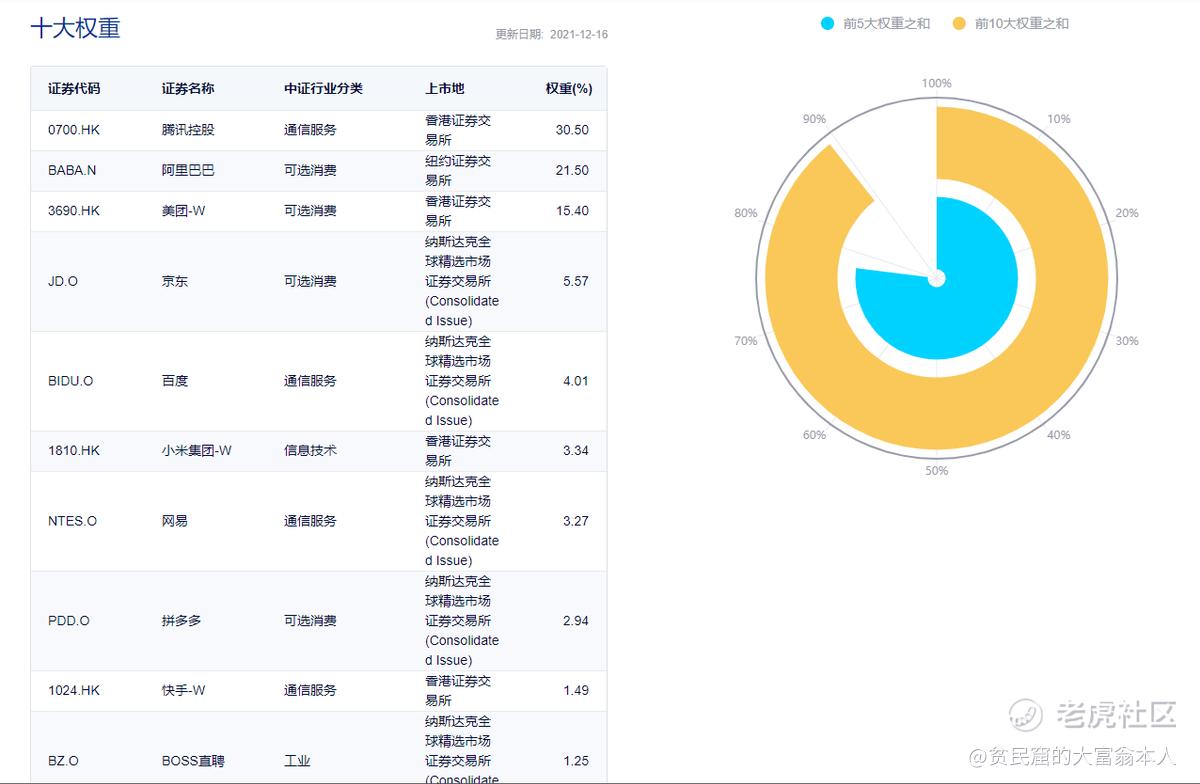1200x784 pixels.
Task: Click the 更新日期 2021-12-16 text
Action: click(552, 34)
